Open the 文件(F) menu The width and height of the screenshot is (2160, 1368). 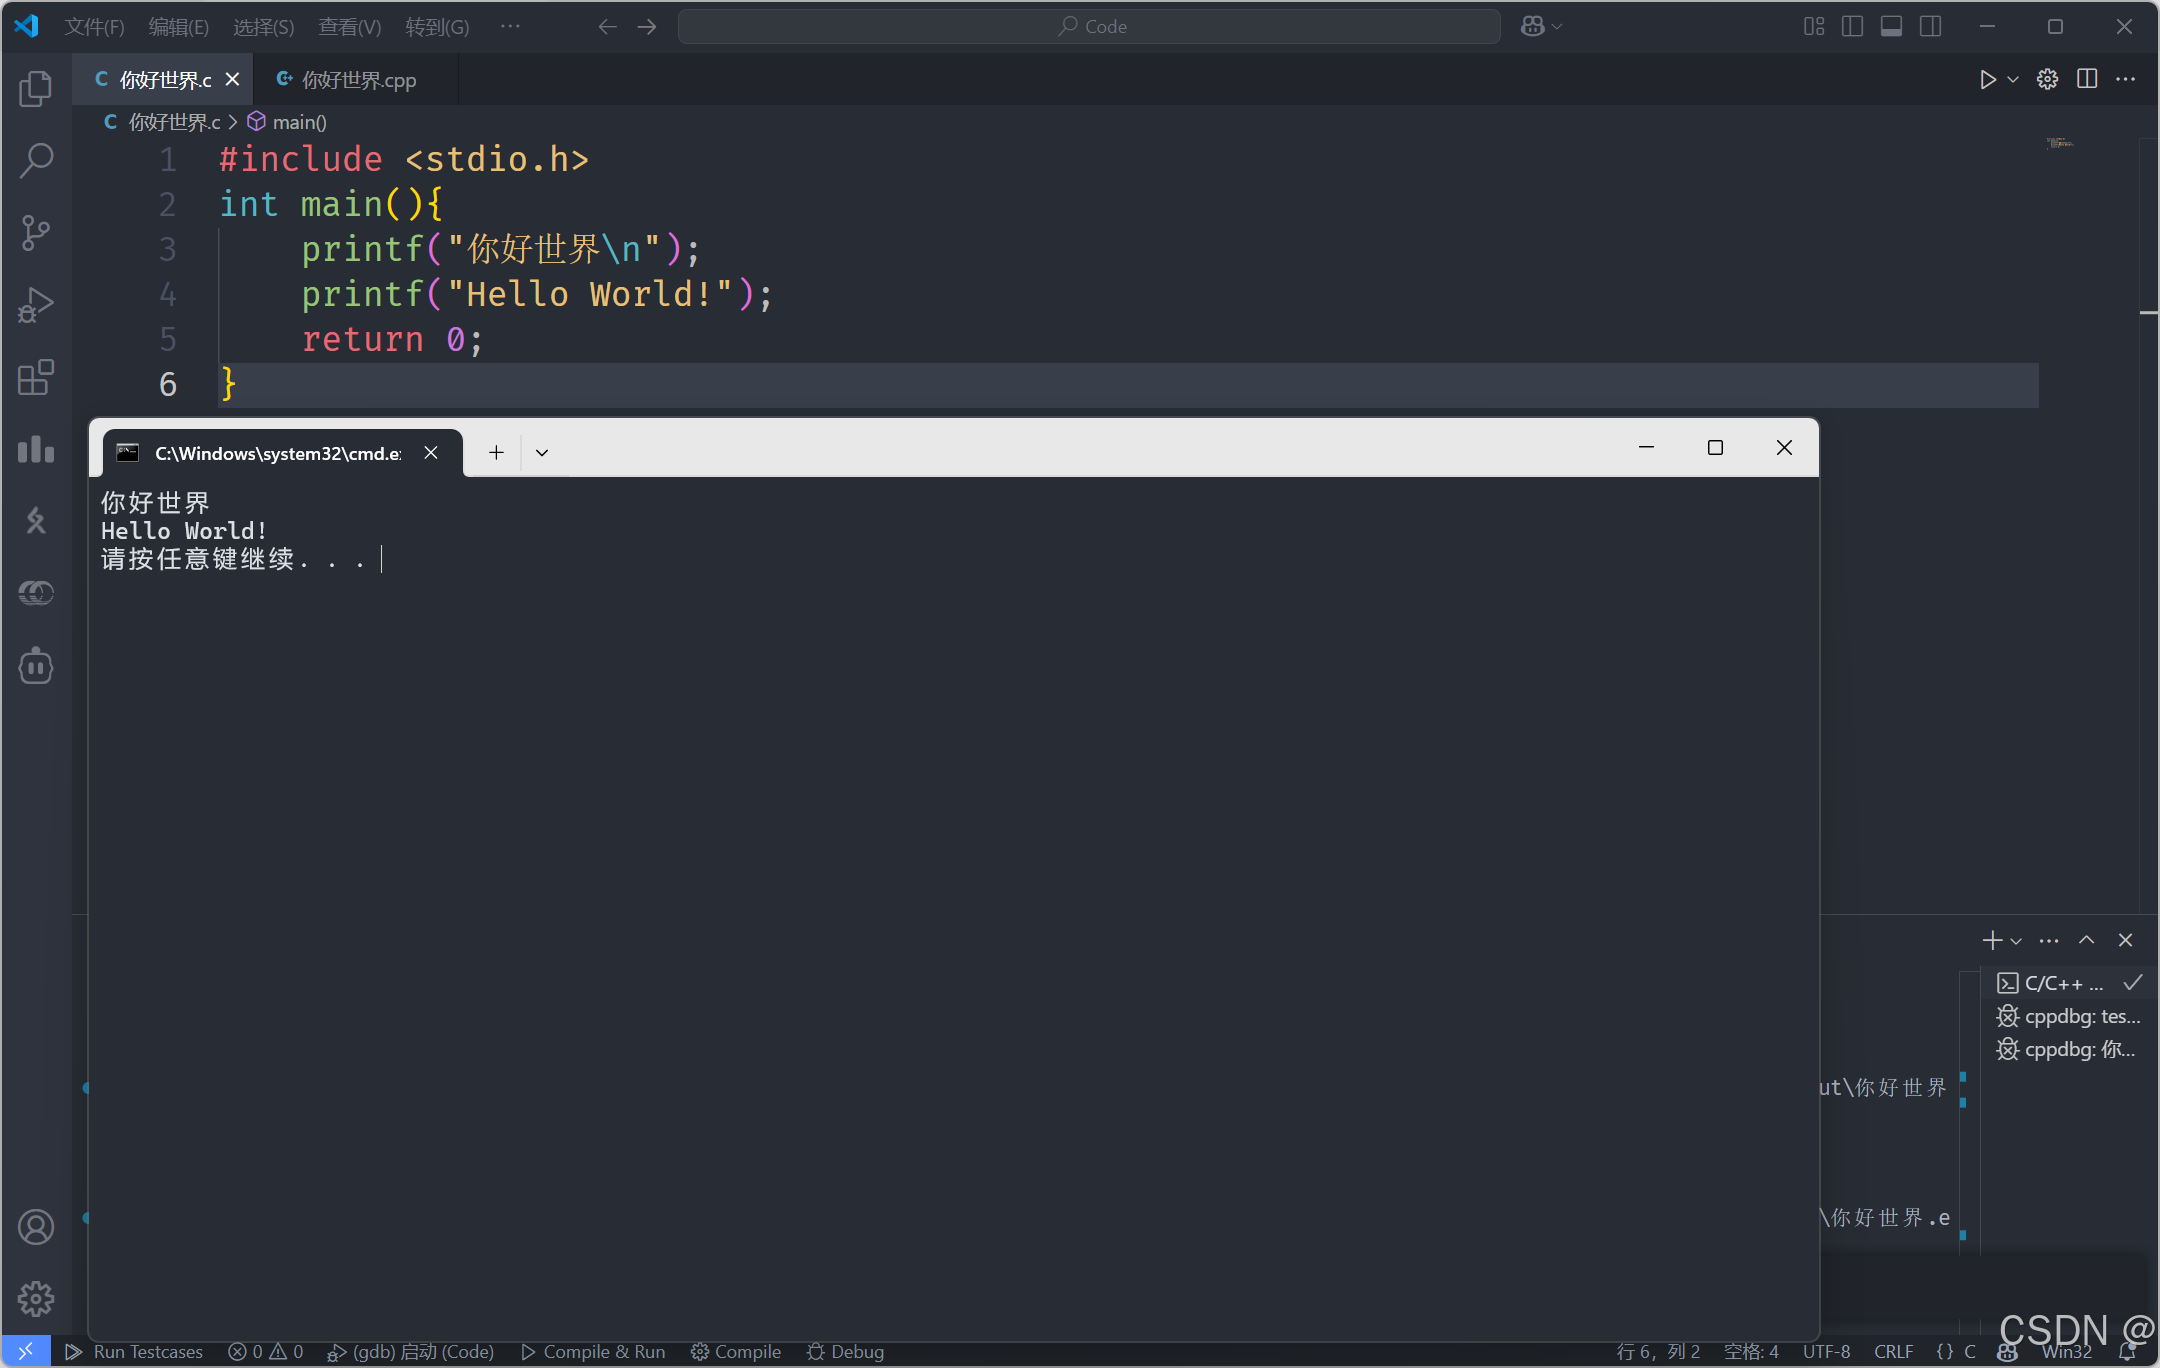click(94, 27)
